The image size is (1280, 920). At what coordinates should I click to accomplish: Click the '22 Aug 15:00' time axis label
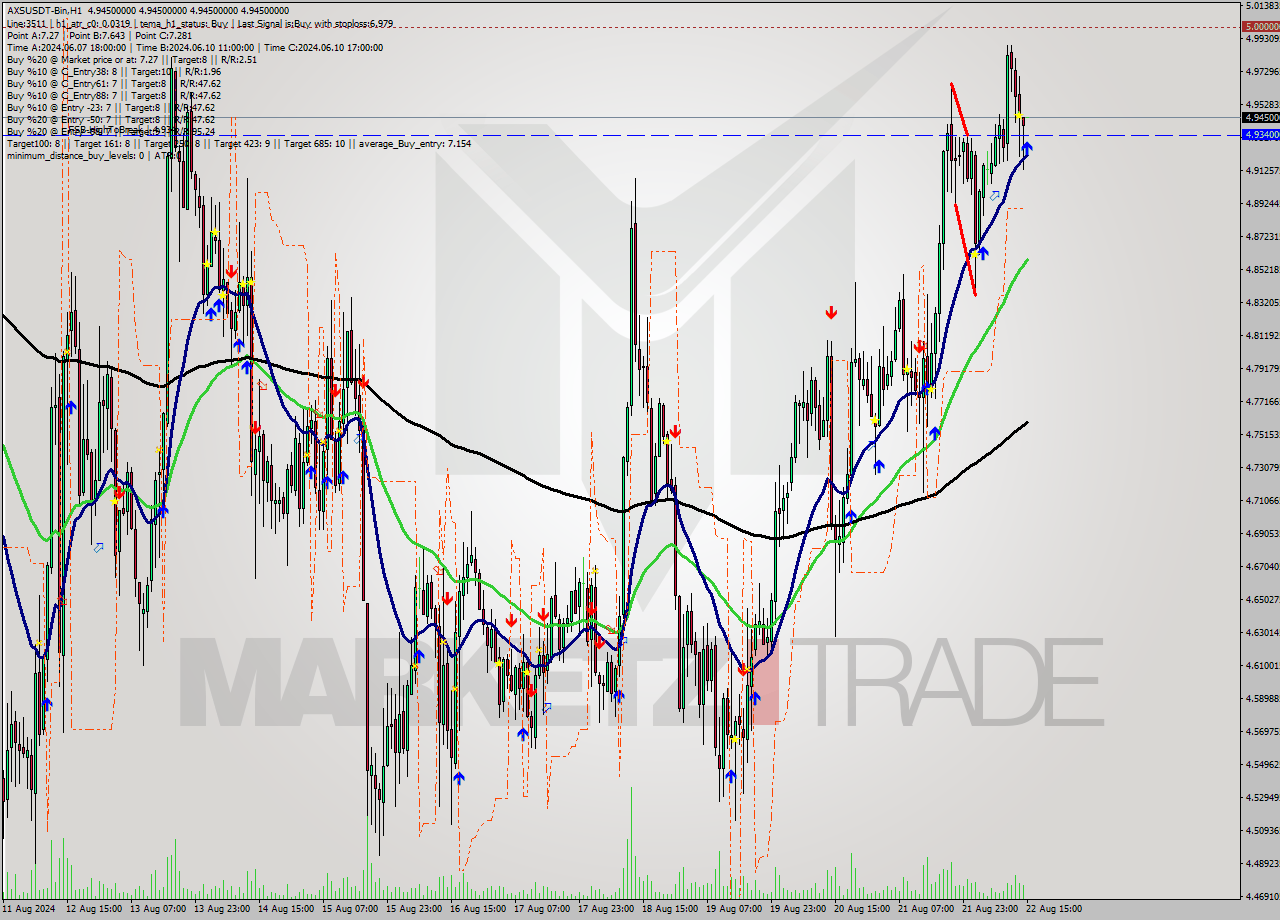tap(1054, 909)
